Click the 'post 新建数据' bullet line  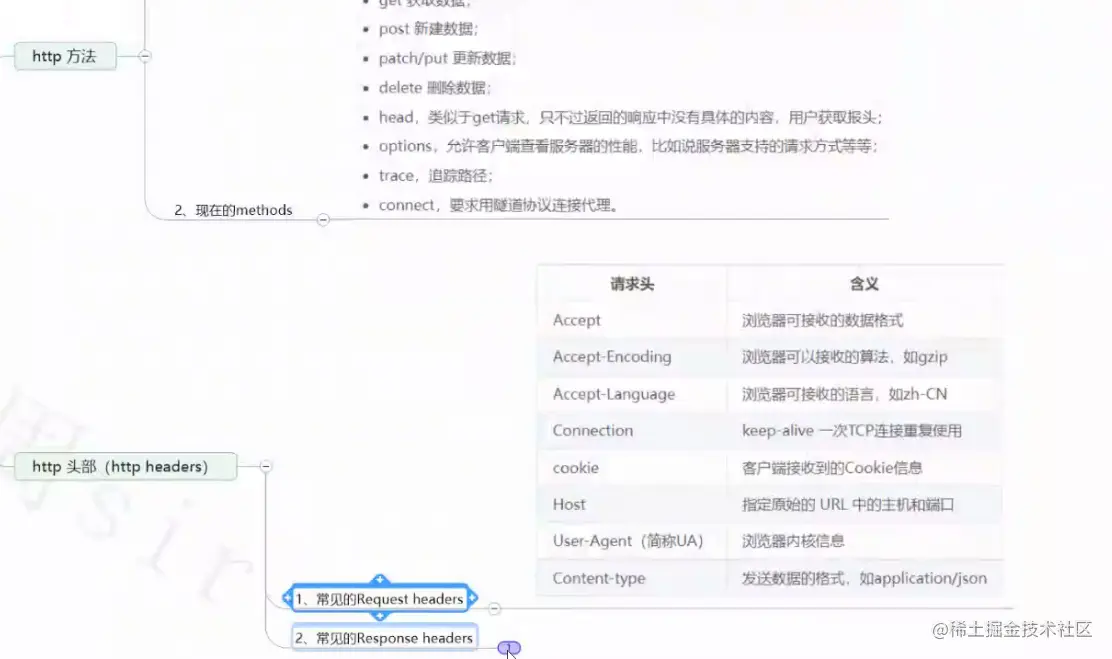coord(428,29)
